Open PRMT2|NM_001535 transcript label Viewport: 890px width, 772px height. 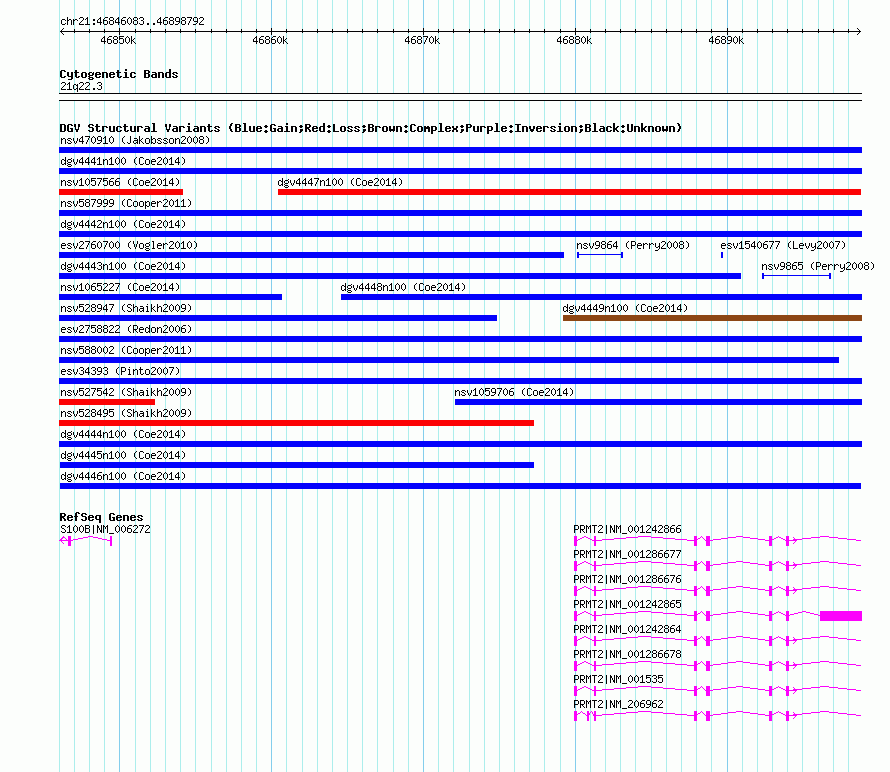tap(618, 679)
